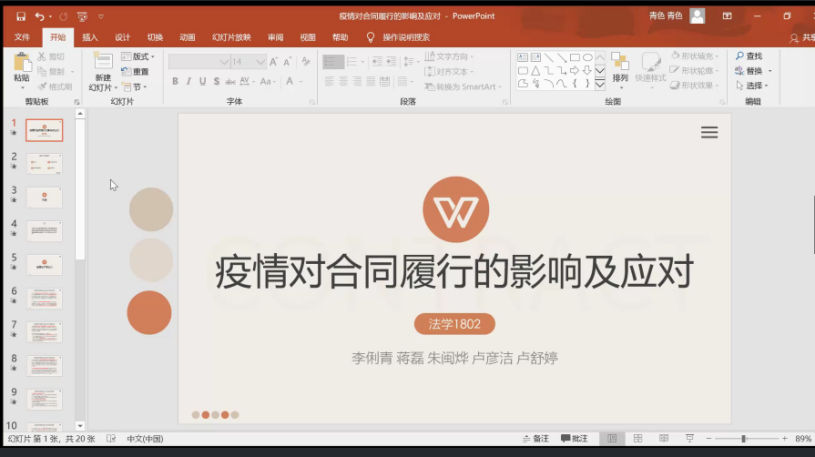Open 形状效果 shape effects
Image resolution: width=815 pixels, height=457 pixels.
click(694, 85)
